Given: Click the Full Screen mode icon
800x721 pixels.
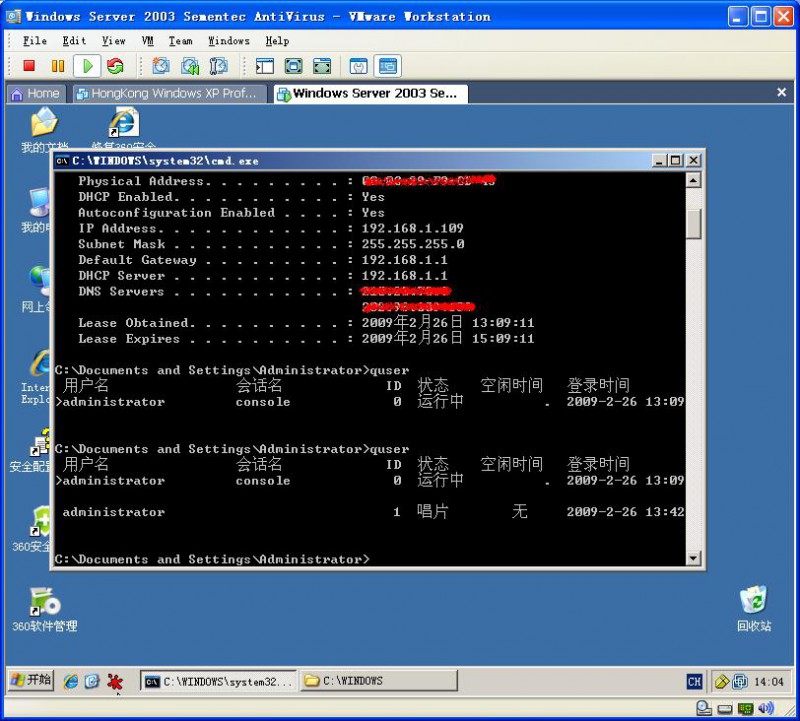Looking at the screenshot, I should [293, 66].
